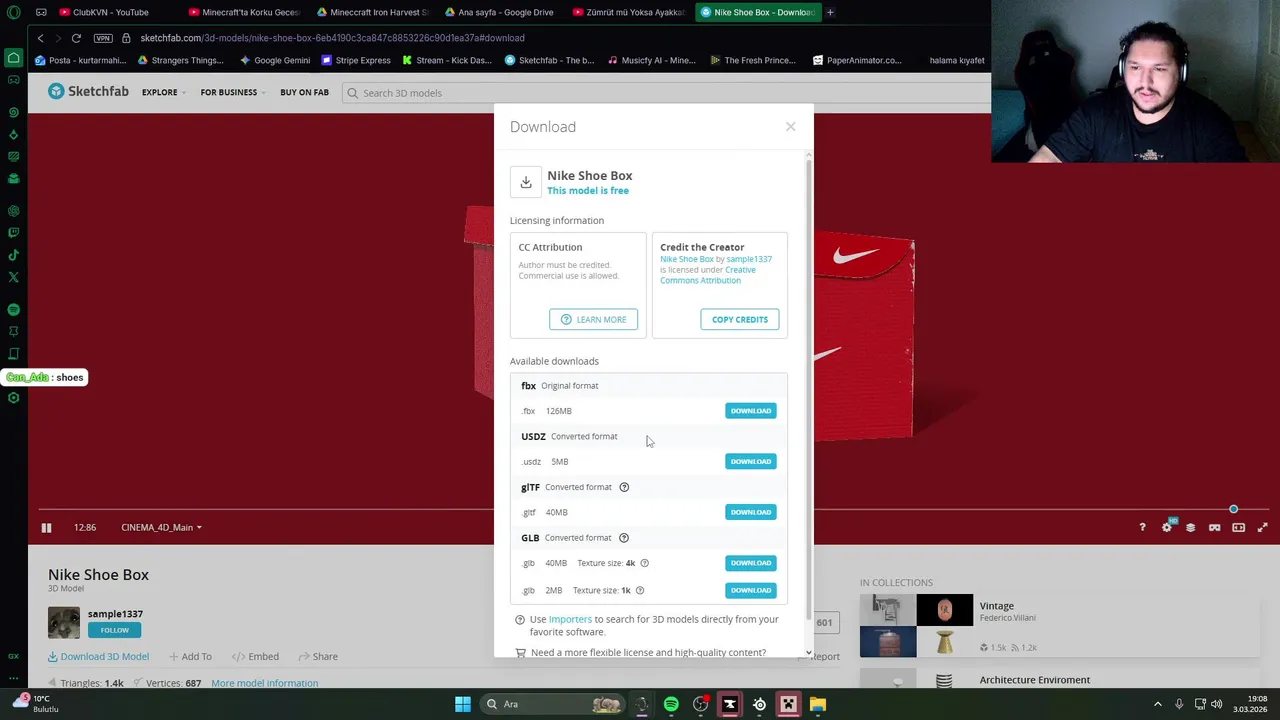This screenshot has height=720, width=1280.
Task: Report this model
Action: click(820, 656)
